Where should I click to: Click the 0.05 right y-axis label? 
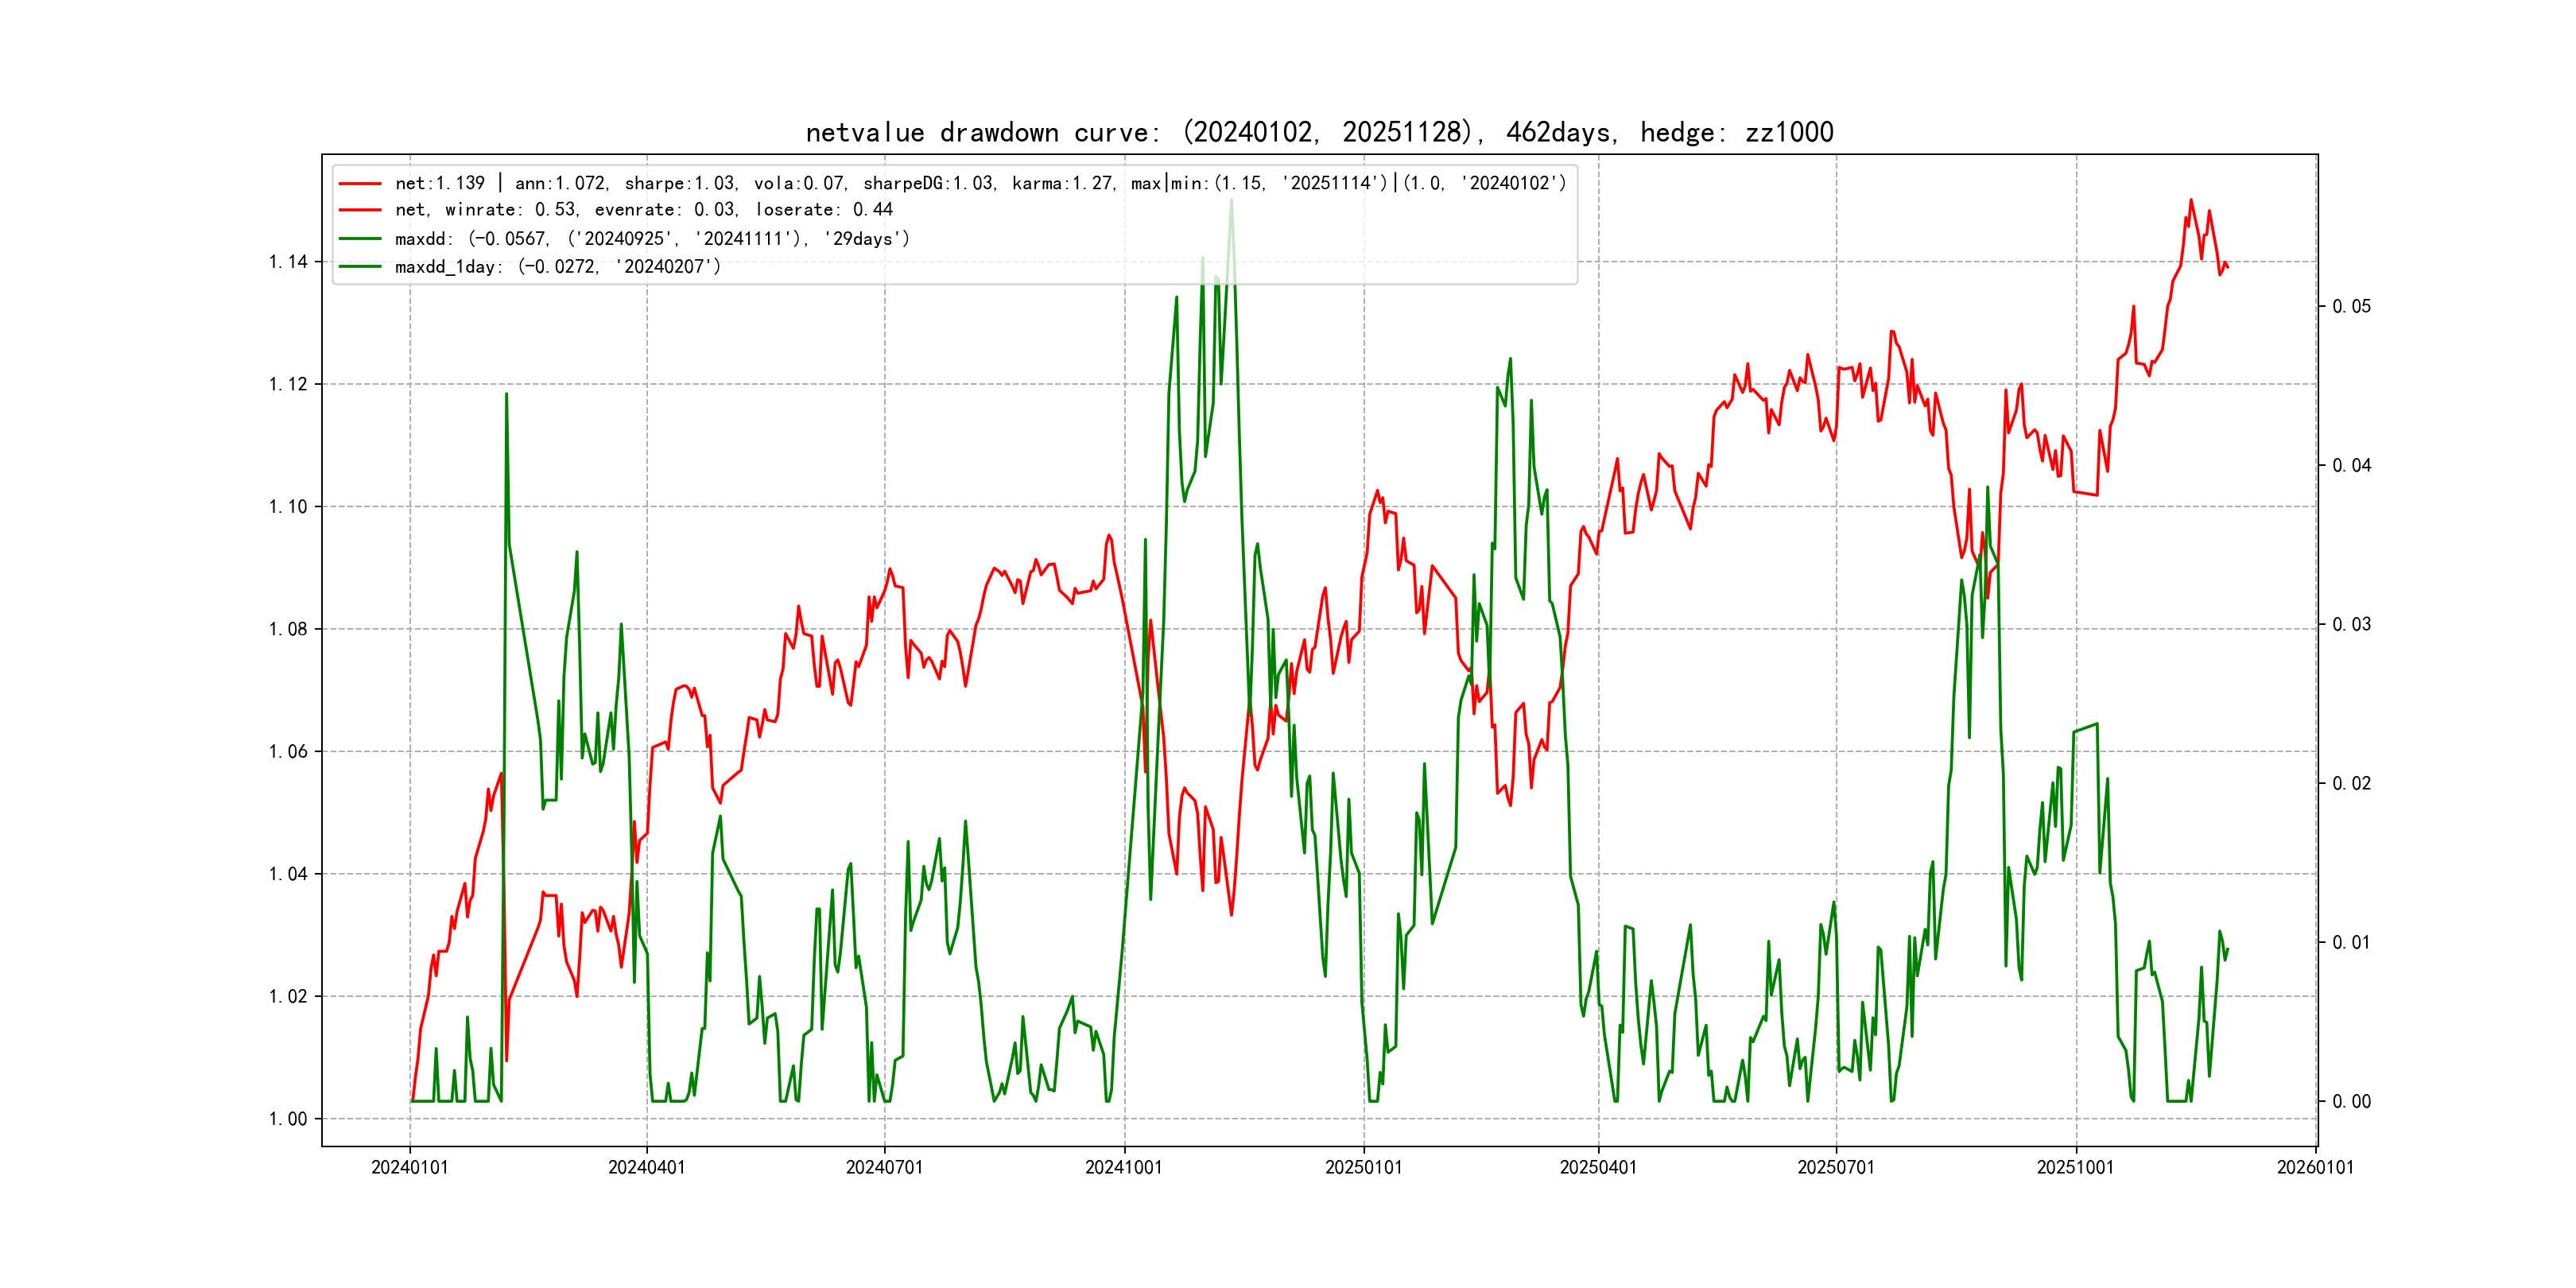2351,306
